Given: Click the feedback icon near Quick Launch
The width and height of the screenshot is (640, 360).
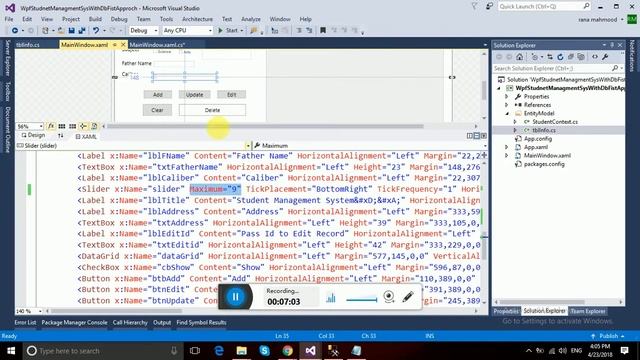Looking at the screenshot, I should click(x=489, y=6).
